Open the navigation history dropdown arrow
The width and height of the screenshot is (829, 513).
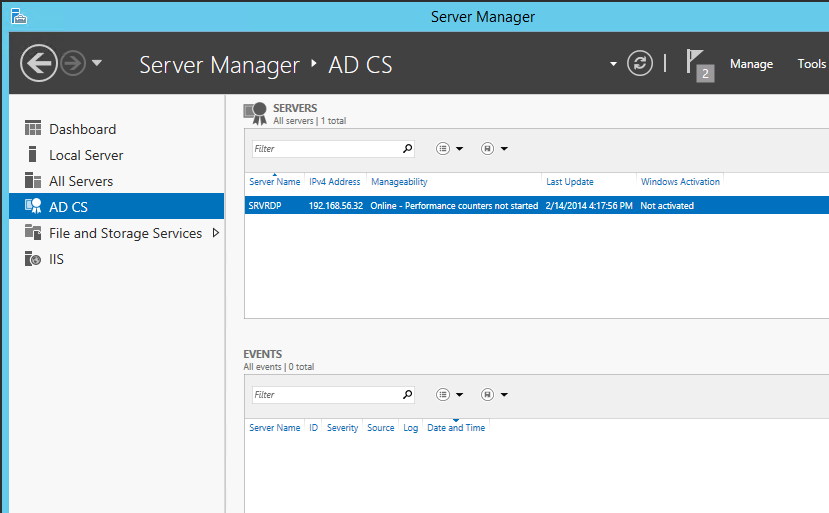coord(97,63)
